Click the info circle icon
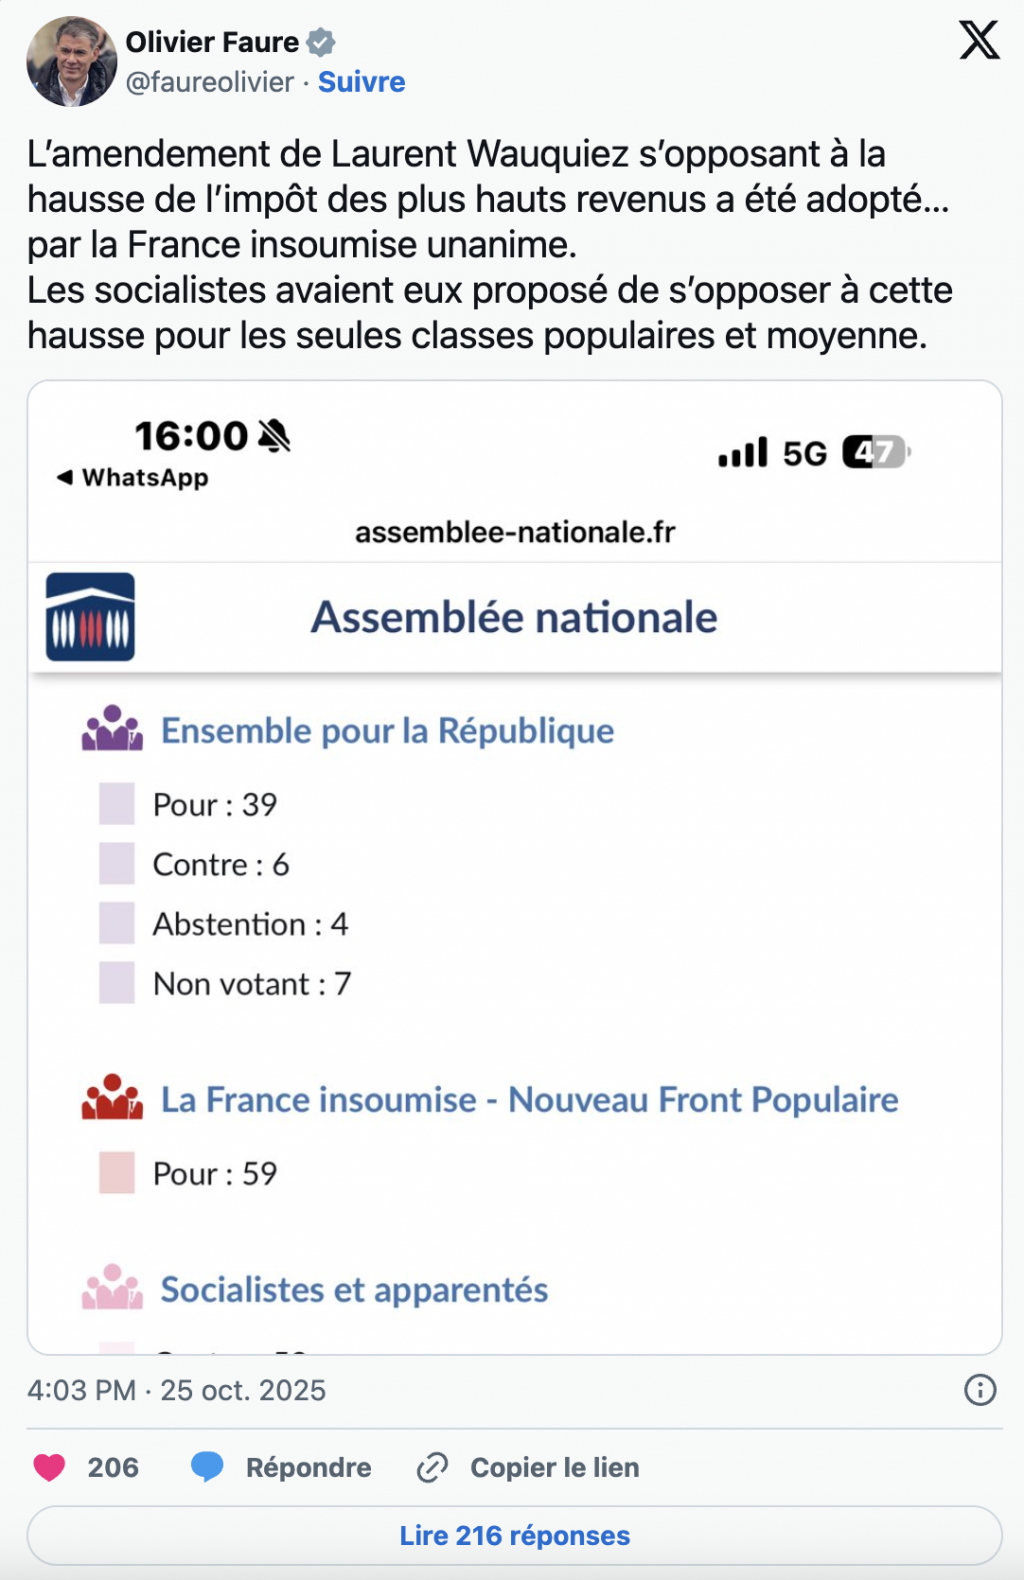The height and width of the screenshot is (1580, 1024). pyautogui.click(x=979, y=1390)
